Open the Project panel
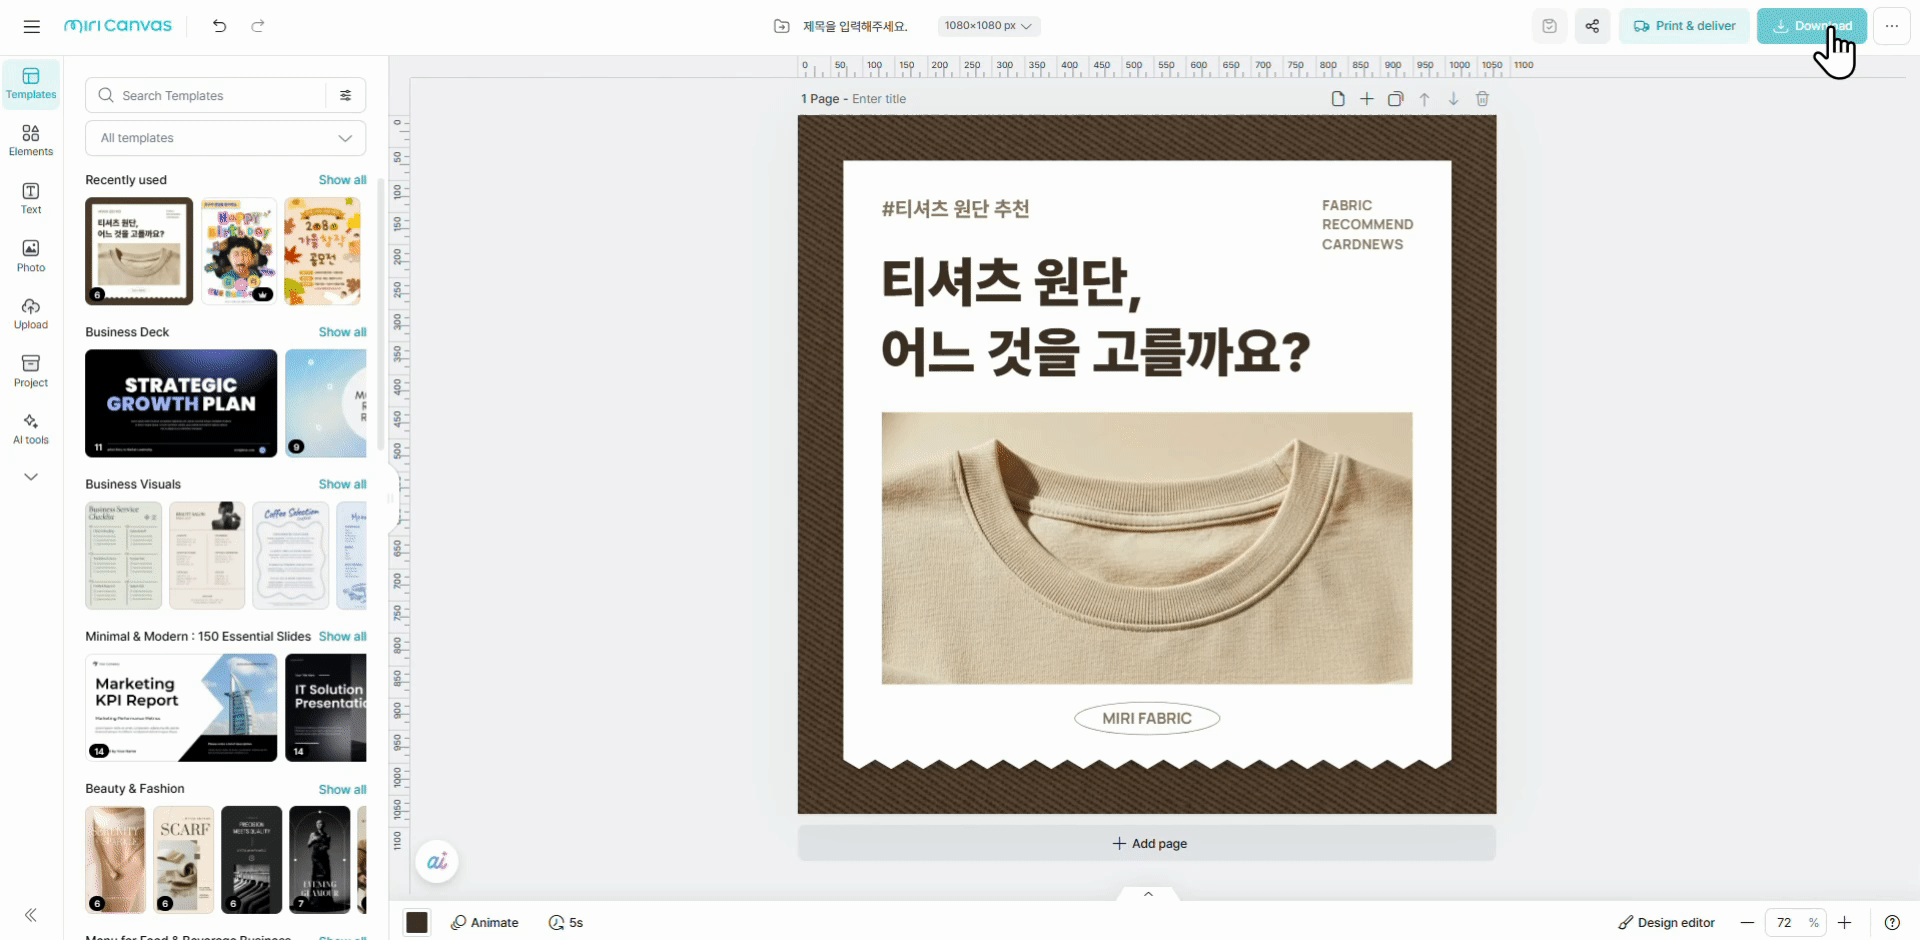Image resolution: width=1920 pixels, height=940 pixels. pyautogui.click(x=30, y=370)
